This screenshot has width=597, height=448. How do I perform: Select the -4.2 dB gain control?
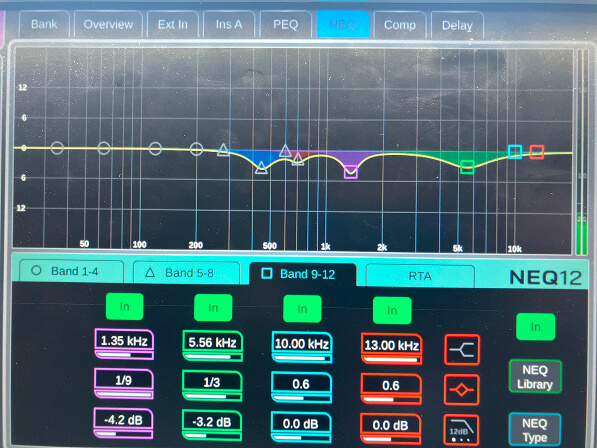click(123, 423)
